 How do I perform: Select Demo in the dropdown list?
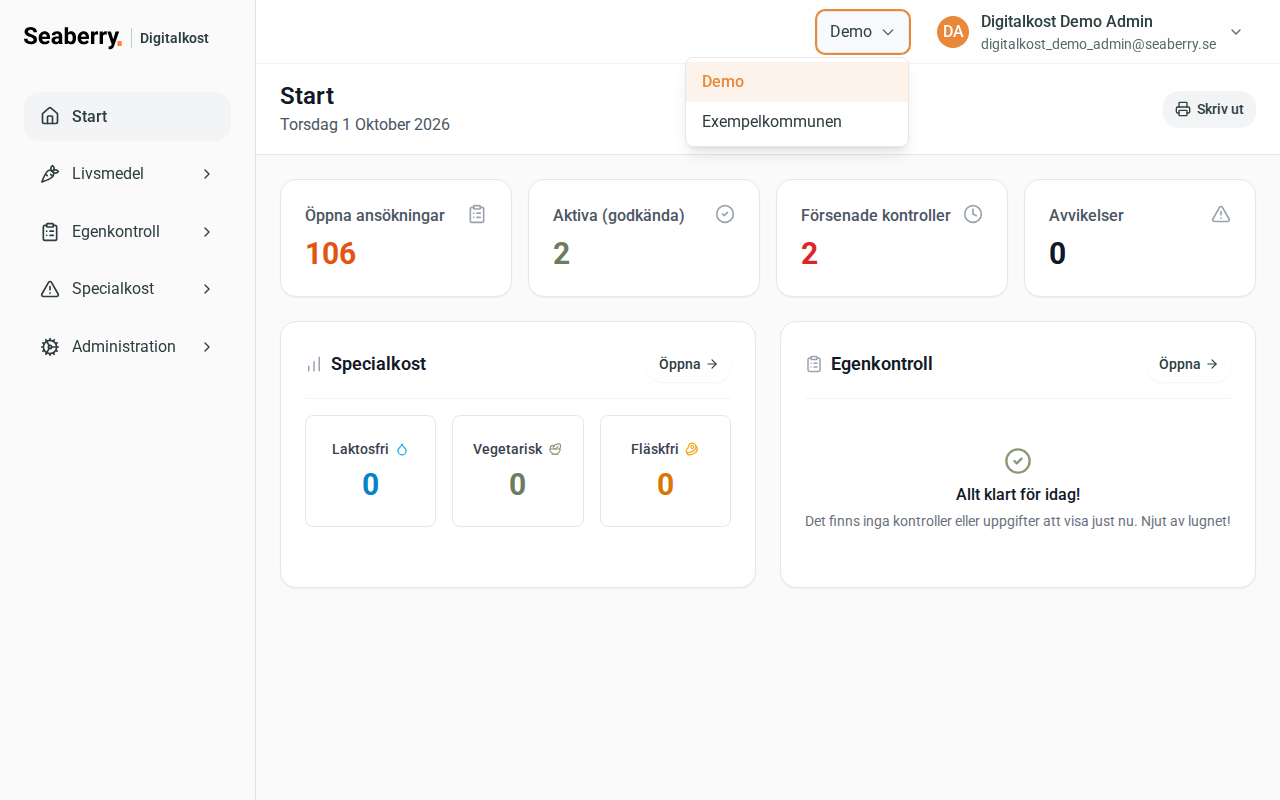coord(797,82)
